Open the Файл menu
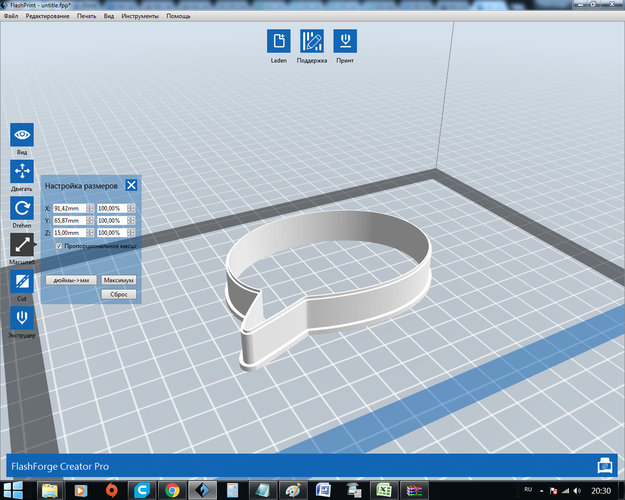The height and width of the screenshot is (500, 625). click(x=11, y=16)
